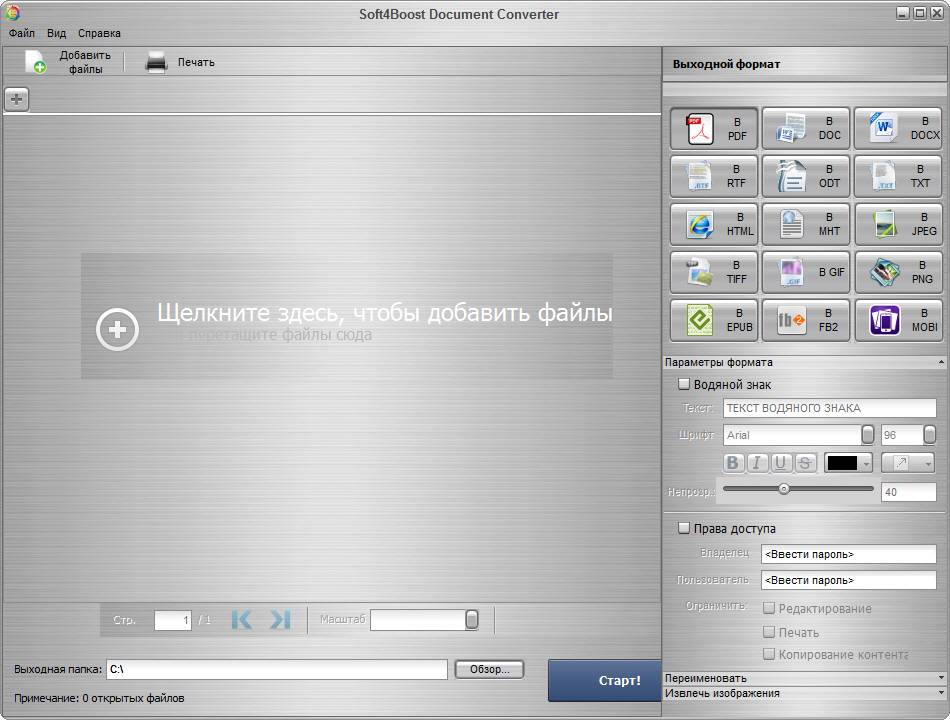Image resolution: width=950 pixels, height=720 pixels.
Task: Select the TIFF output format
Action: tap(714, 272)
